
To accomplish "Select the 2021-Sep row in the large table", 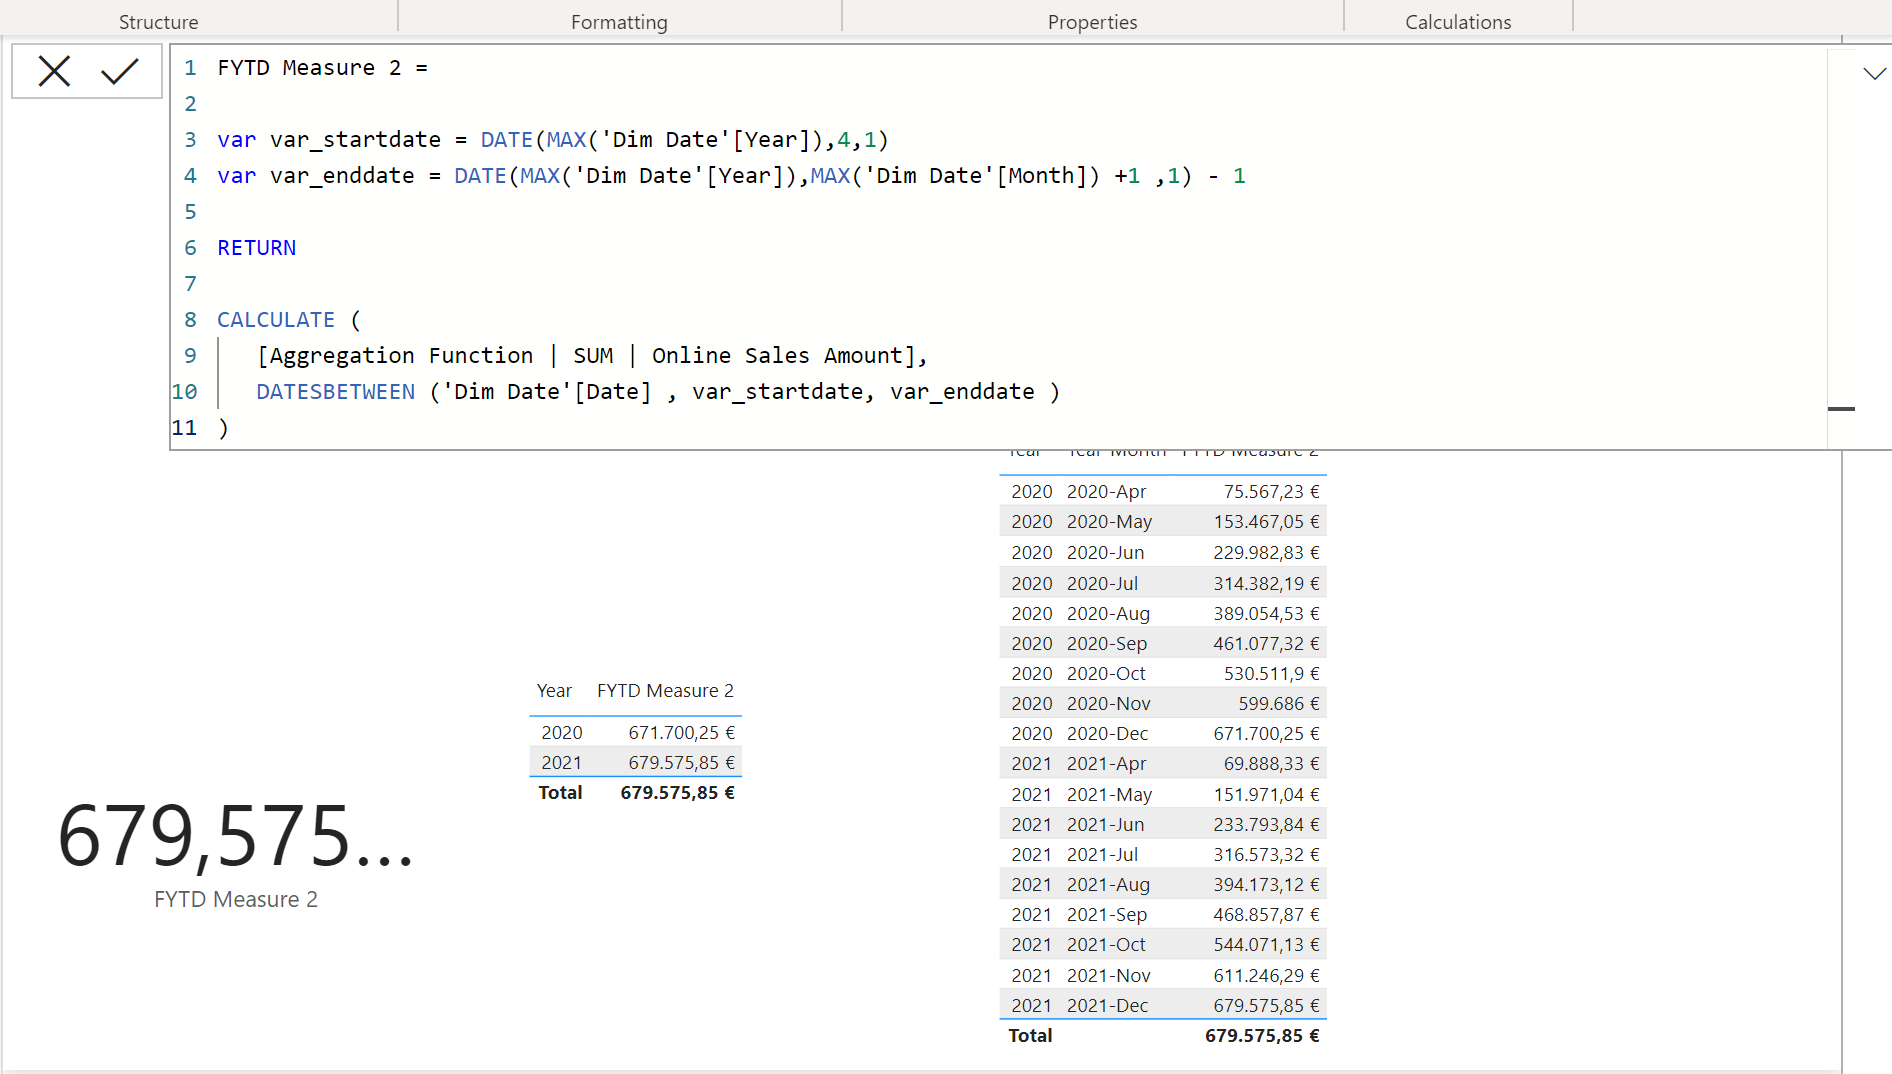I will (x=1163, y=915).
